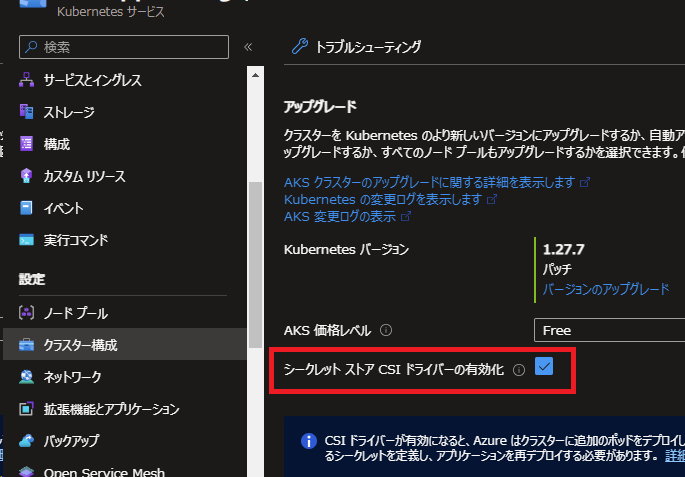Open the 実行コマンド terminal icon
Image resolution: width=685 pixels, height=477 pixels.
coord(27,240)
